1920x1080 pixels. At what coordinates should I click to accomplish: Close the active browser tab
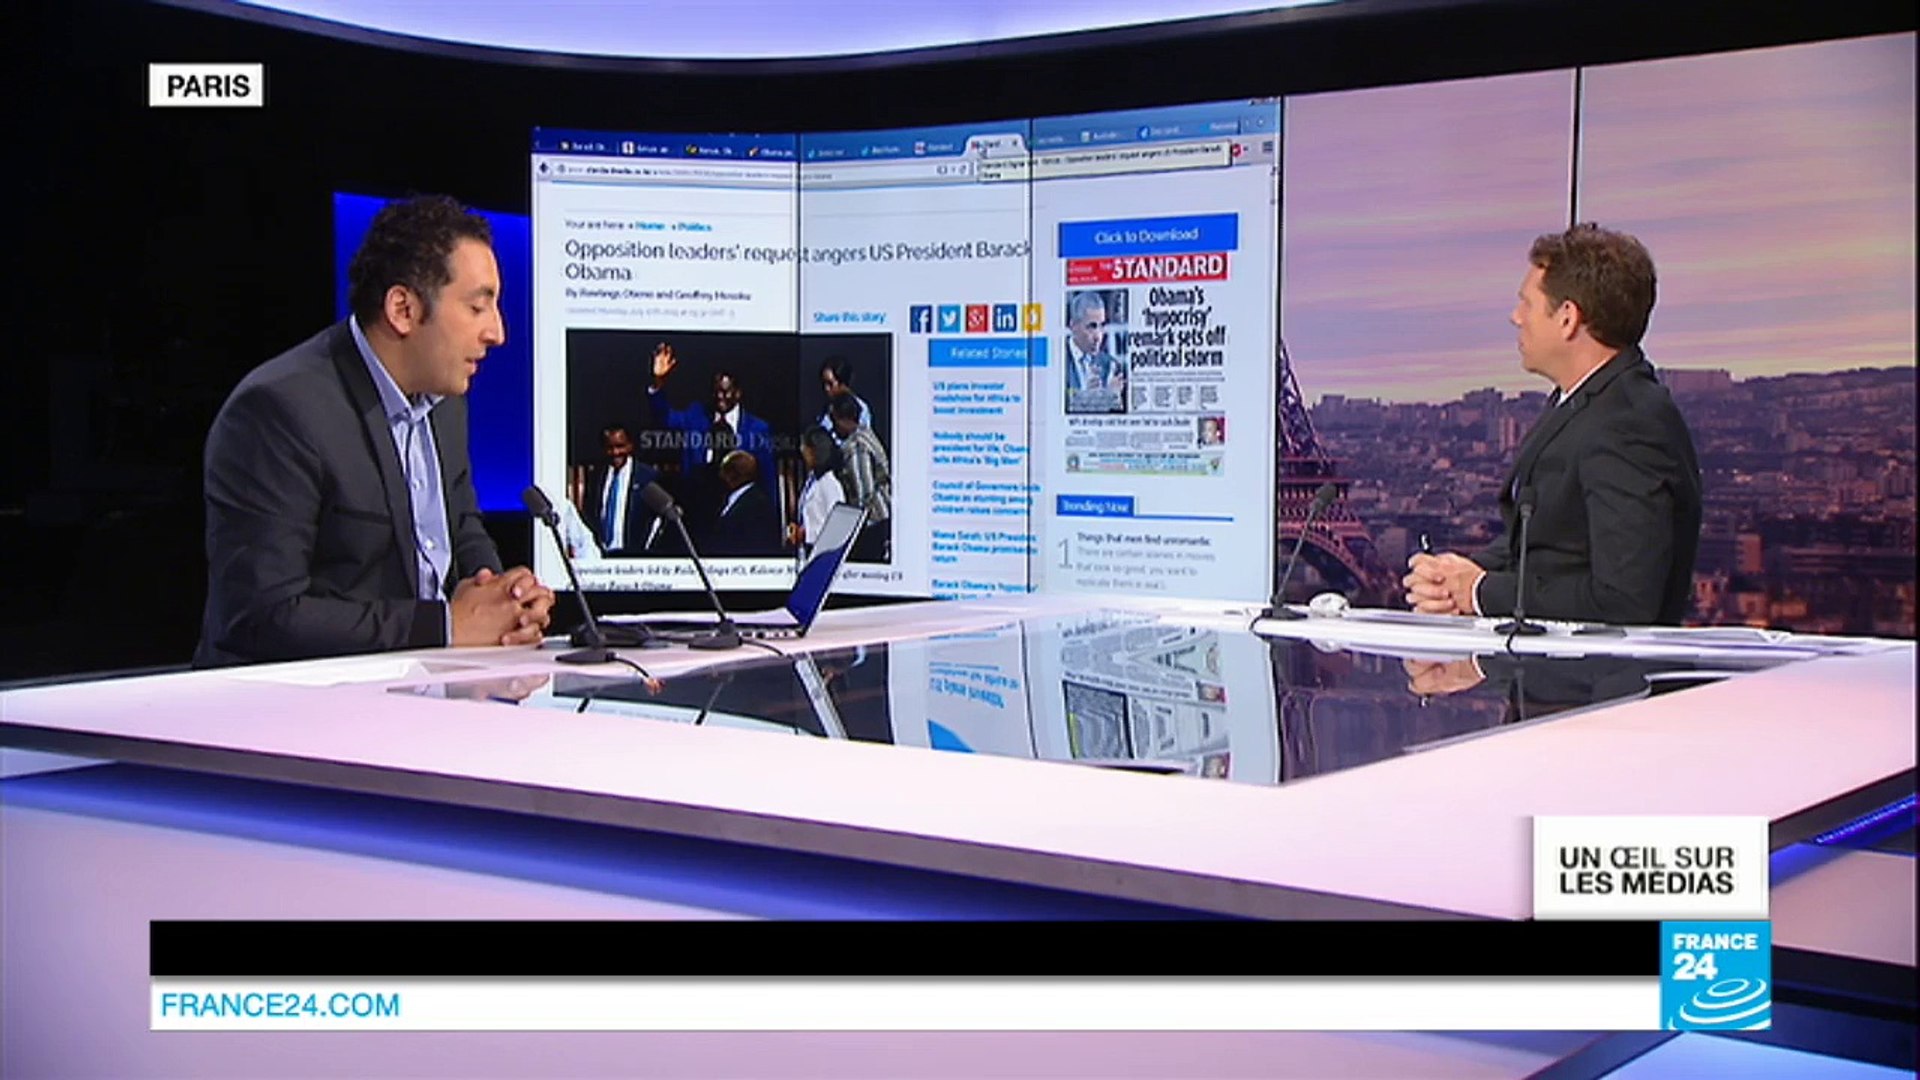(1014, 143)
